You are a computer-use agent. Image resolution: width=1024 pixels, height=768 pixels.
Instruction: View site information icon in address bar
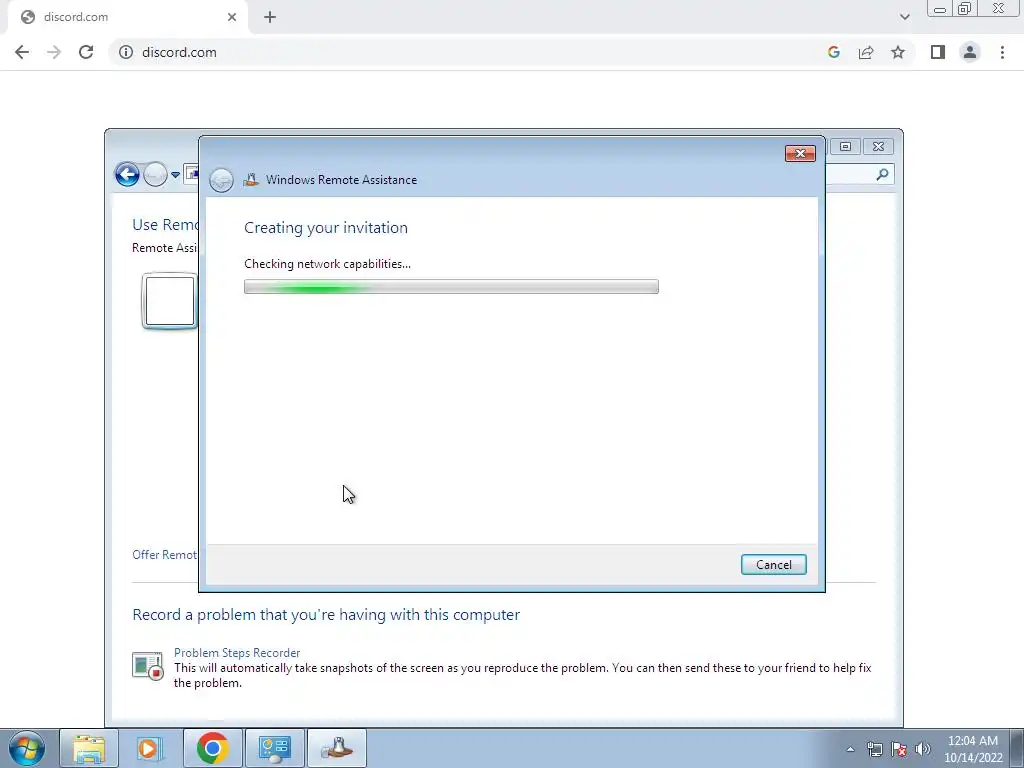[126, 52]
